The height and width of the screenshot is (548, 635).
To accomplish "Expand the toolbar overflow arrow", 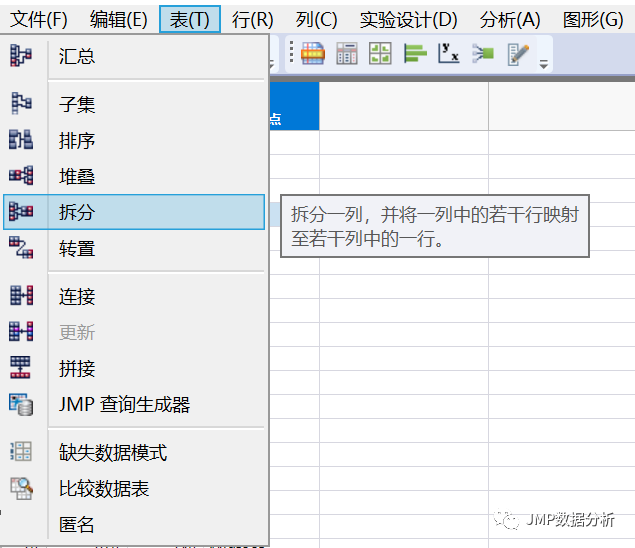I will tap(544, 65).
